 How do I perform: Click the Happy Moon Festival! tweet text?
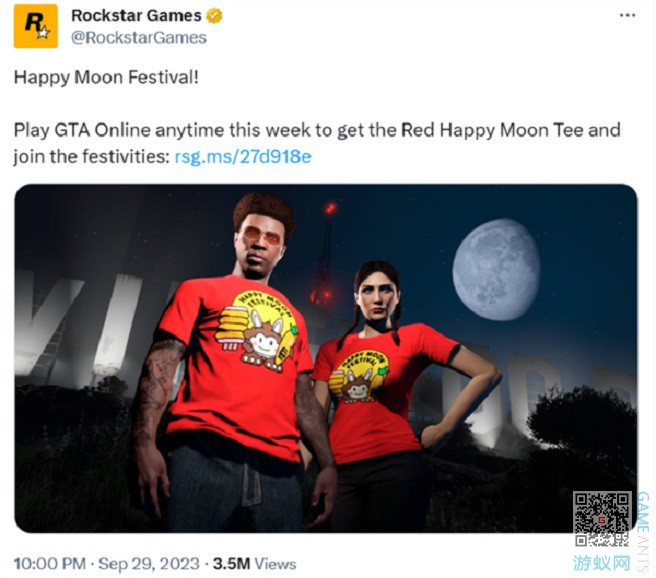[x=106, y=77]
